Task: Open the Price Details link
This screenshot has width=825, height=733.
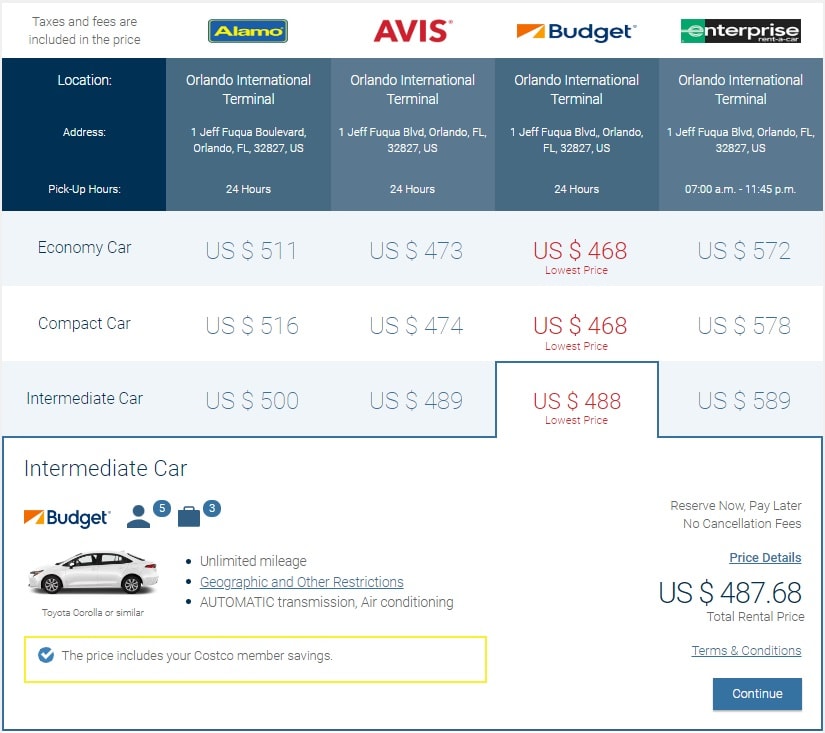Action: tap(765, 558)
